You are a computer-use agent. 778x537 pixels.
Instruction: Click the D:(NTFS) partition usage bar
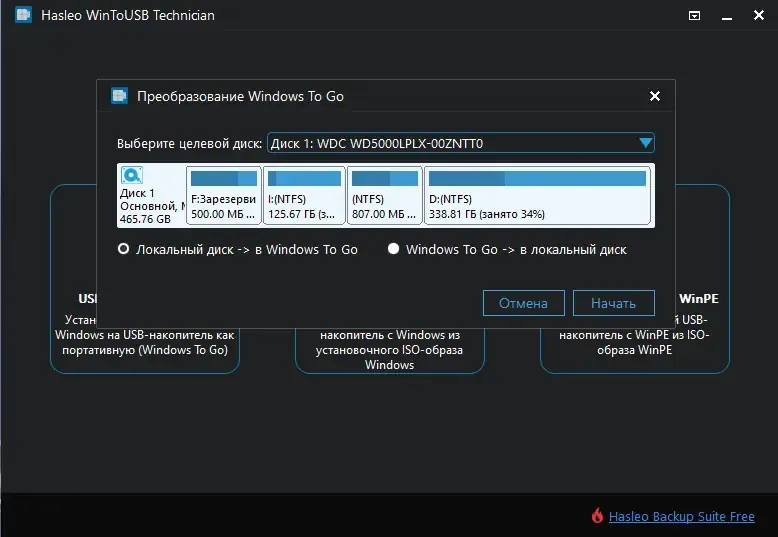(537, 179)
